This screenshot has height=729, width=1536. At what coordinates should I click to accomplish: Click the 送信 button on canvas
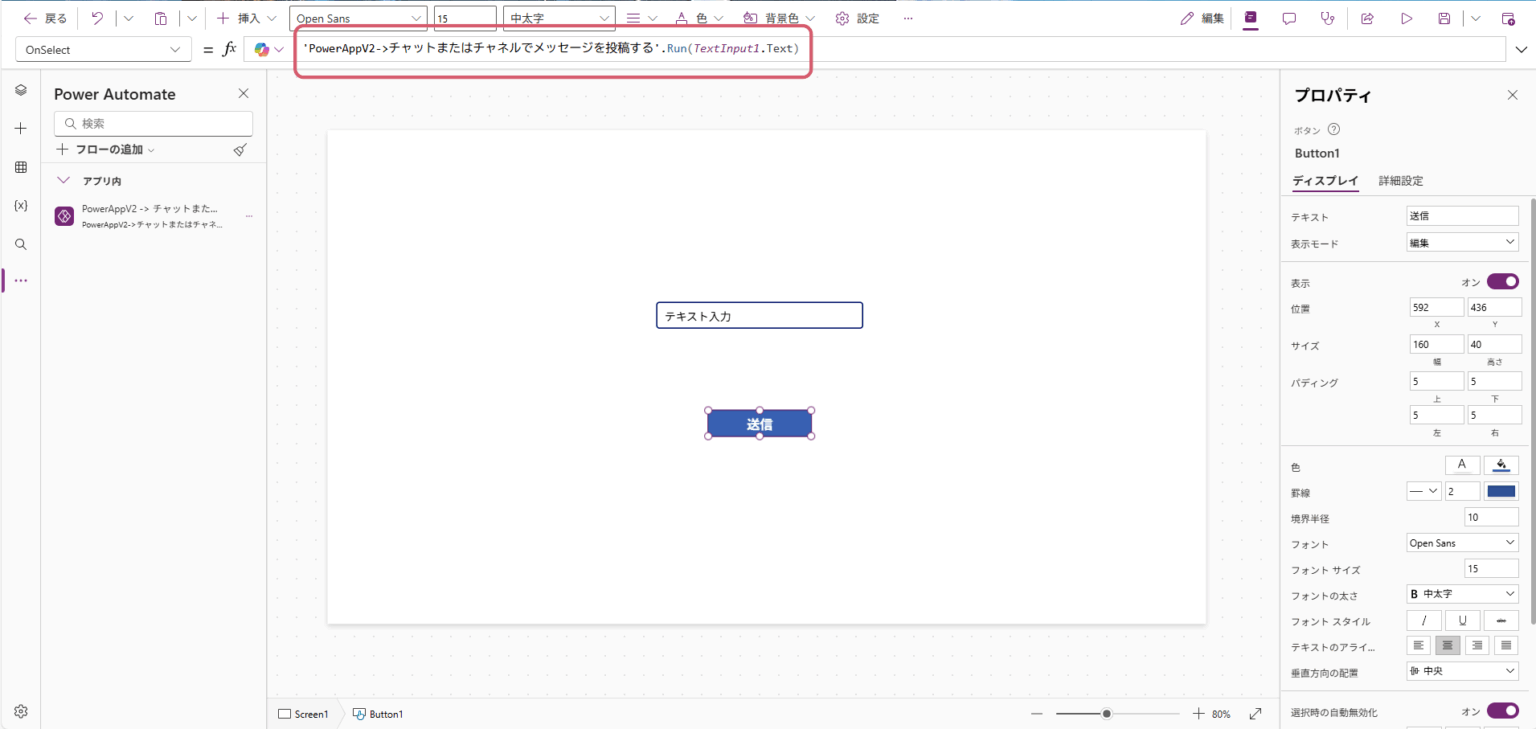click(759, 424)
